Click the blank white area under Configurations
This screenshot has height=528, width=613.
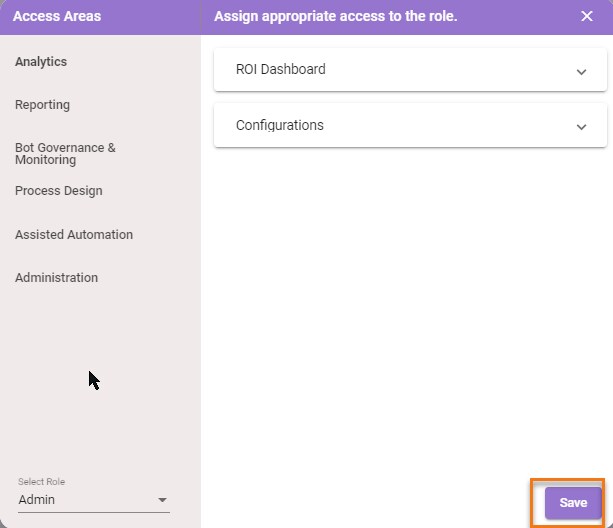click(407, 305)
